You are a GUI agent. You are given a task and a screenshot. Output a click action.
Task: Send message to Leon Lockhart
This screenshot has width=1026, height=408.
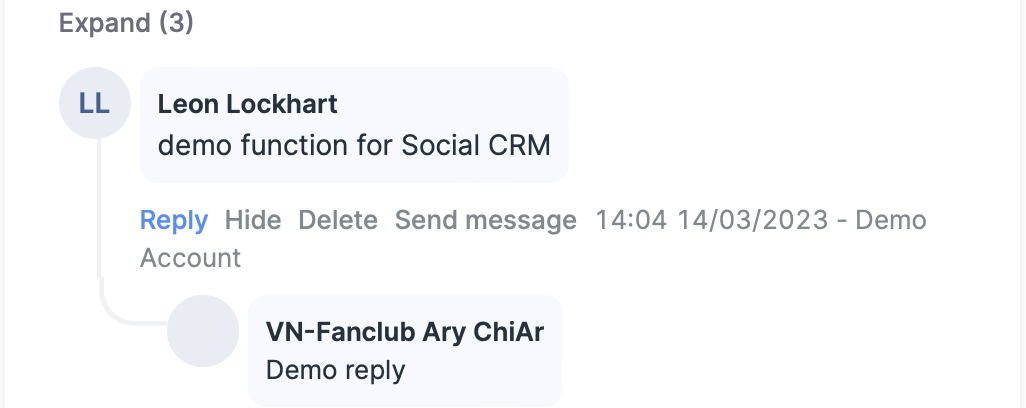(x=485, y=220)
